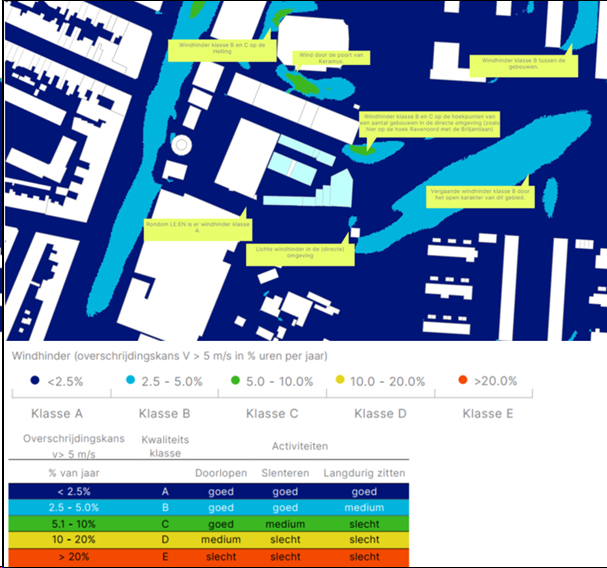Click the orange >20.0% legend dot
The width and height of the screenshot is (607, 568).
tap(463, 380)
